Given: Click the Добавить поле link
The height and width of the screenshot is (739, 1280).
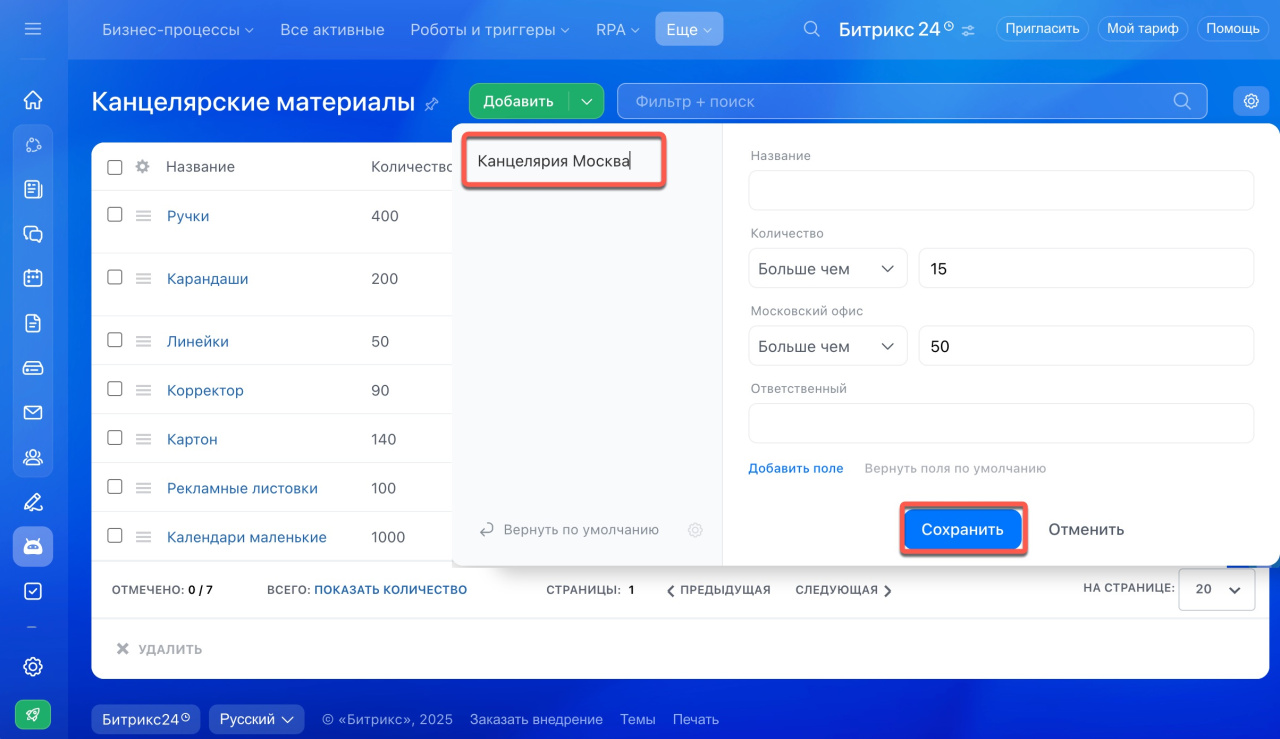Looking at the screenshot, I should (x=796, y=468).
